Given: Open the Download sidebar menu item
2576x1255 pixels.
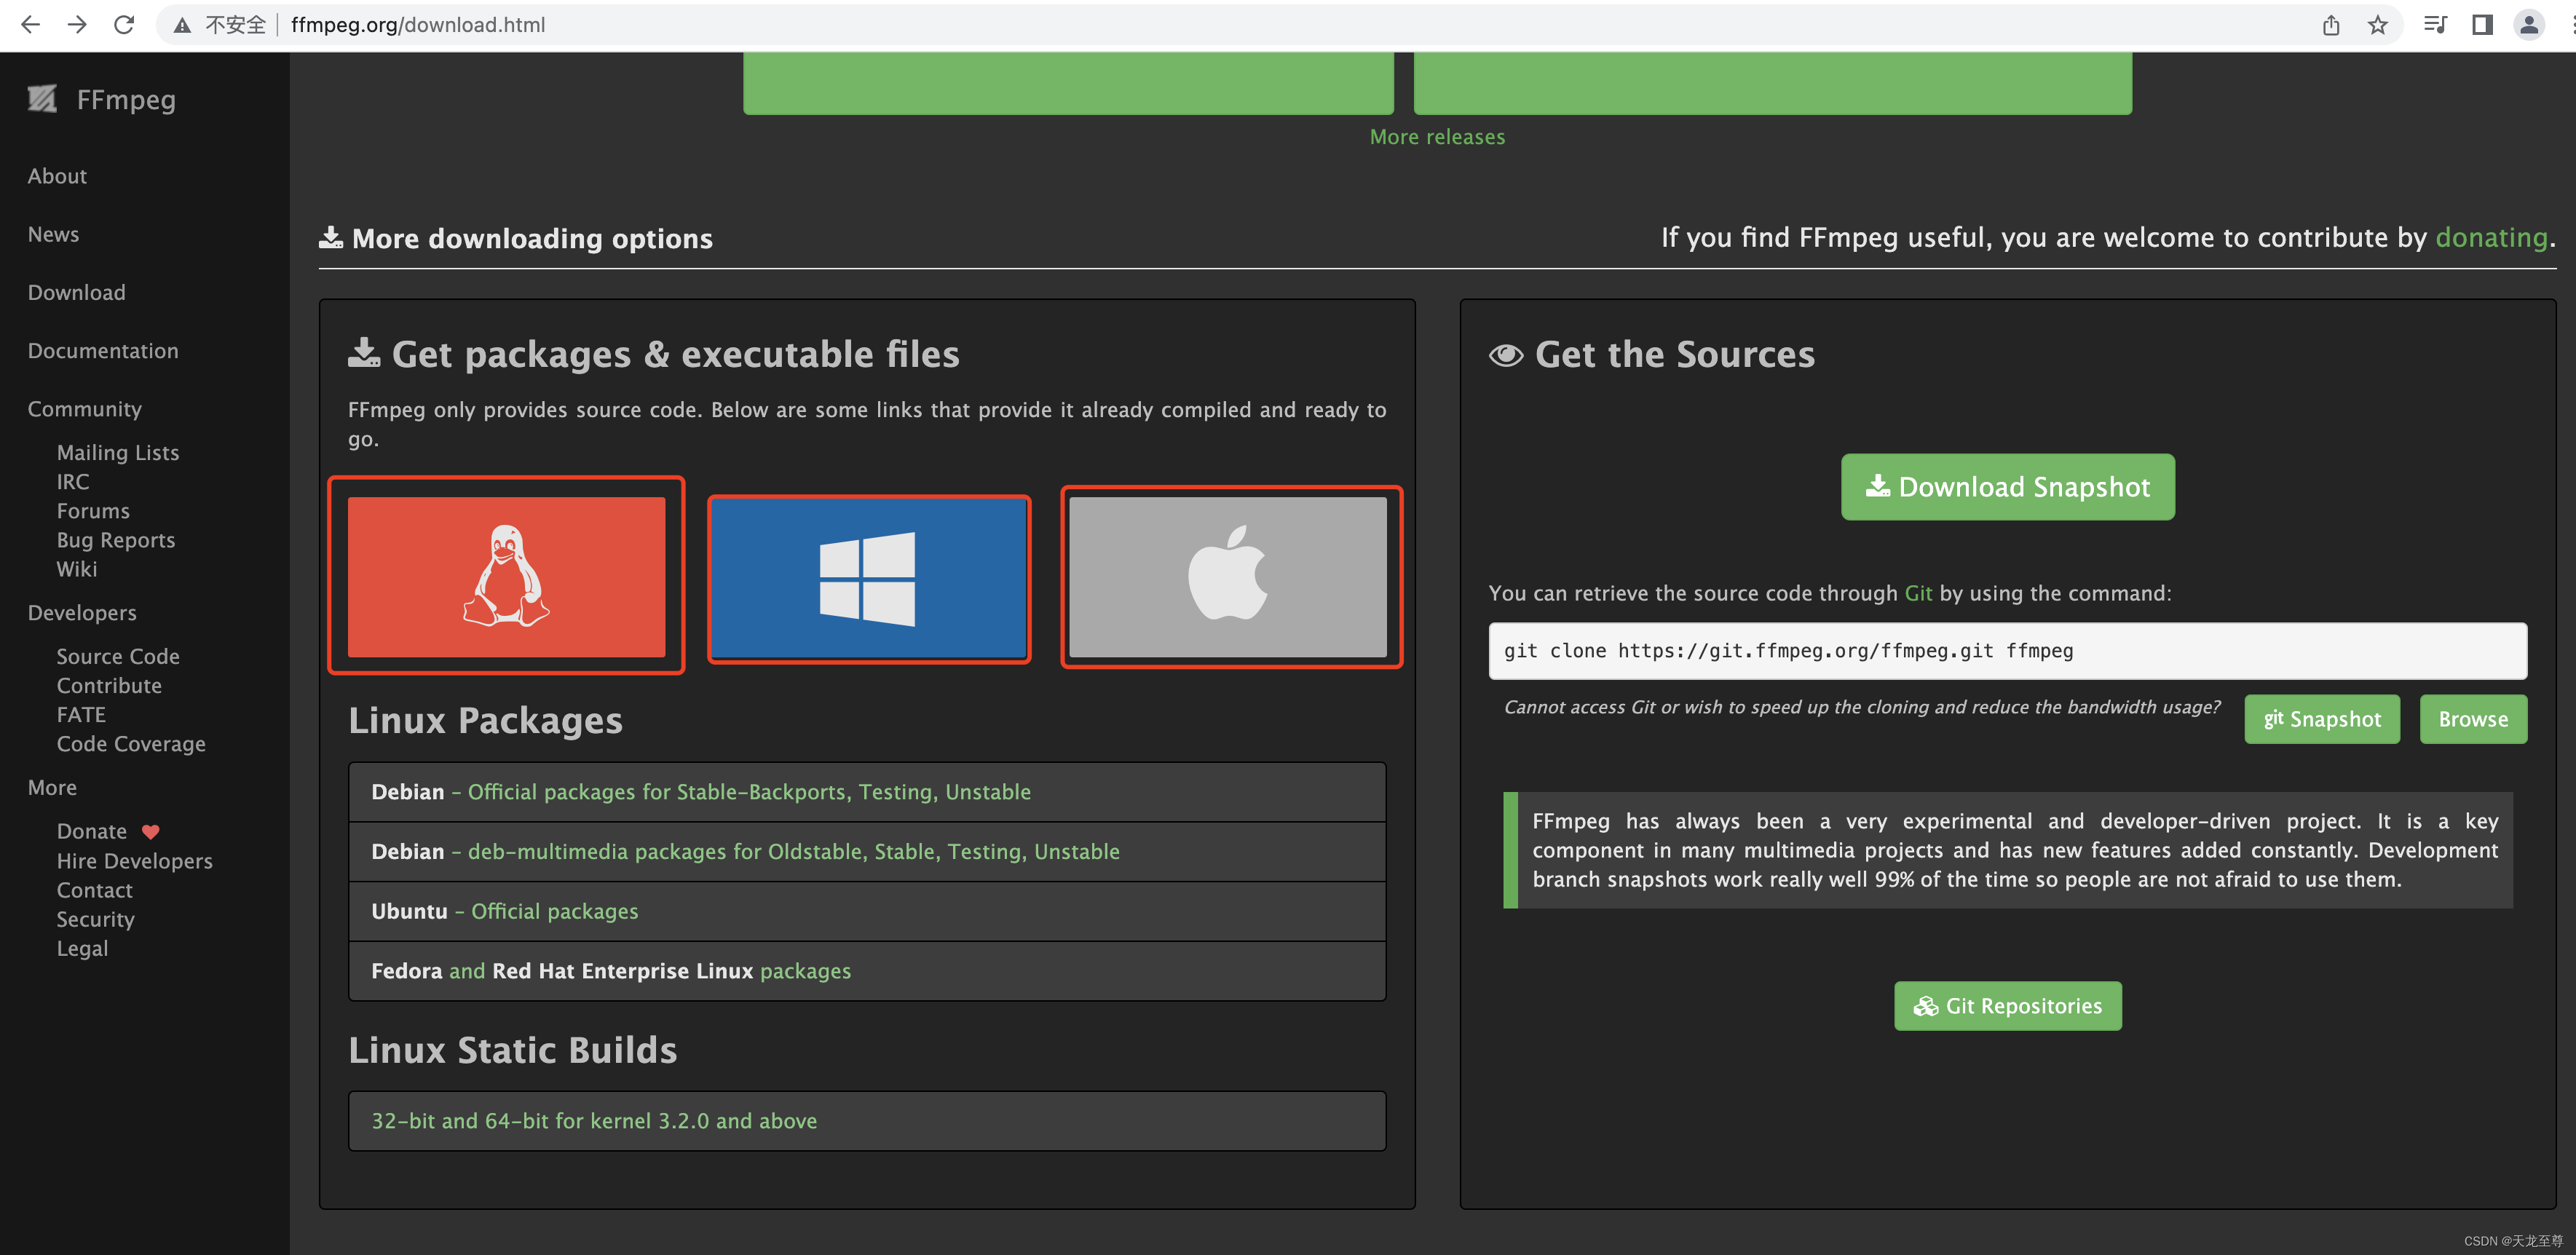Looking at the screenshot, I should tap(76, 292).
